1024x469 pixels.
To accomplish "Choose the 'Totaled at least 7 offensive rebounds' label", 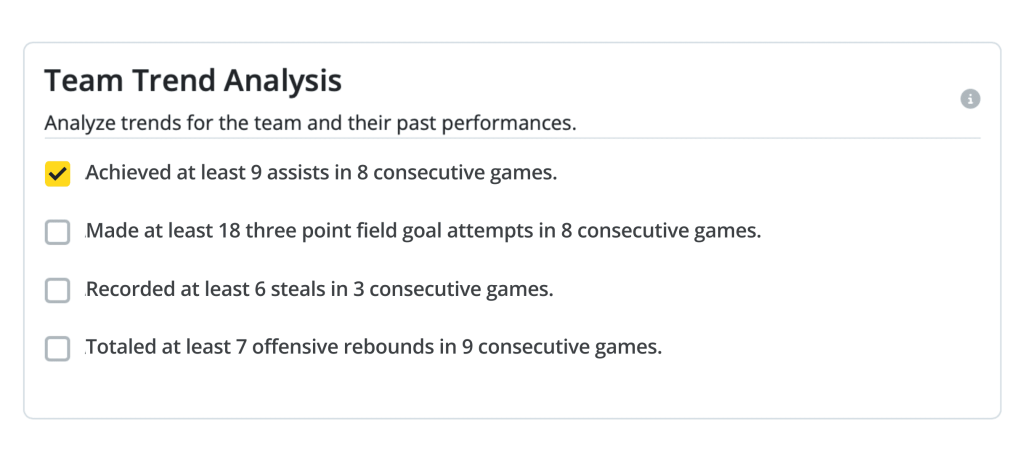I will click(x=374, y=348).
